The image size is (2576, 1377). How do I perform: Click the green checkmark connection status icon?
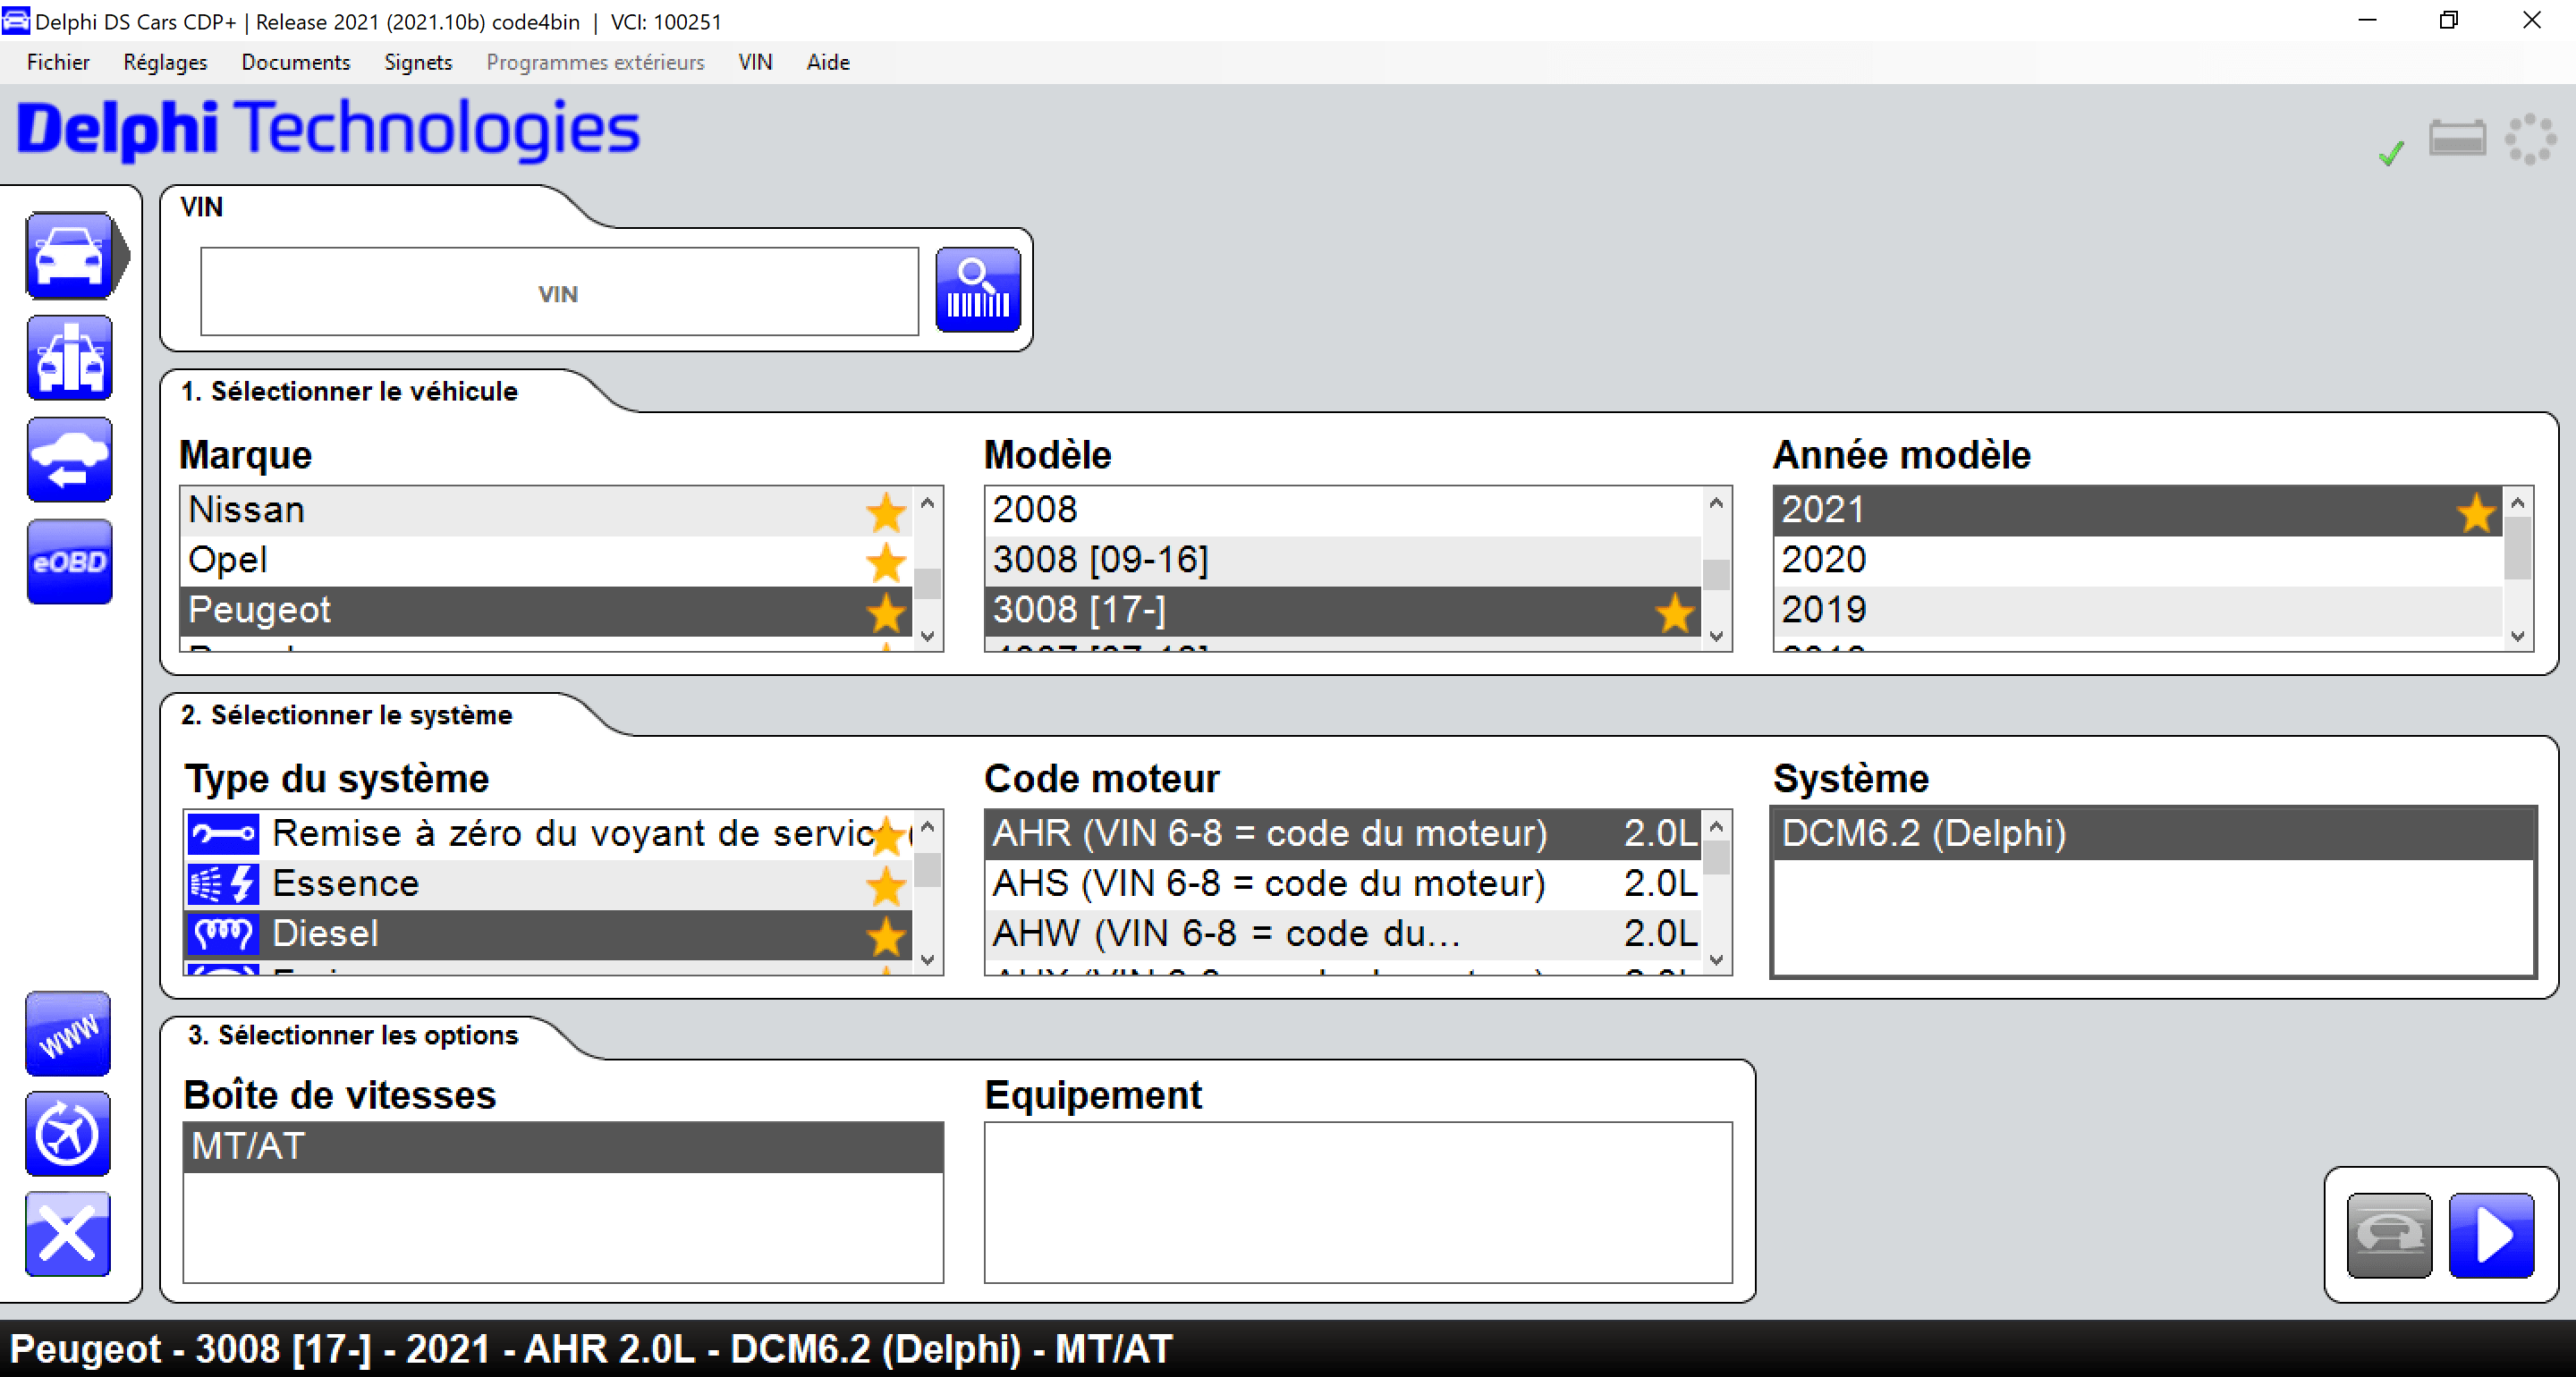2390,152
